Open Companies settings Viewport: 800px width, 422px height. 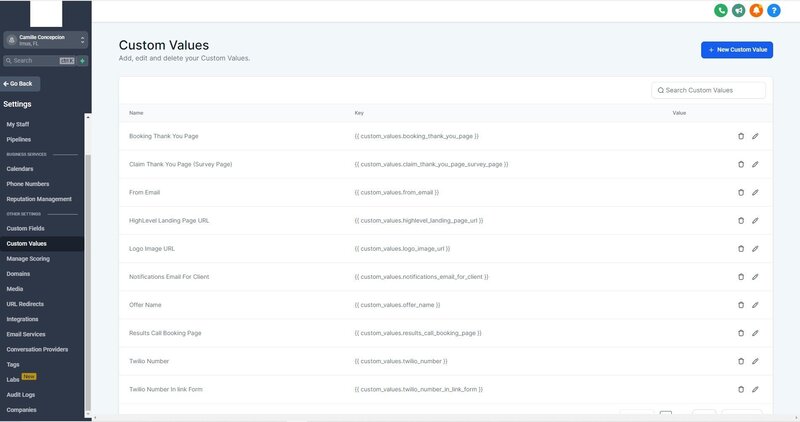click(x=21, y=410)
